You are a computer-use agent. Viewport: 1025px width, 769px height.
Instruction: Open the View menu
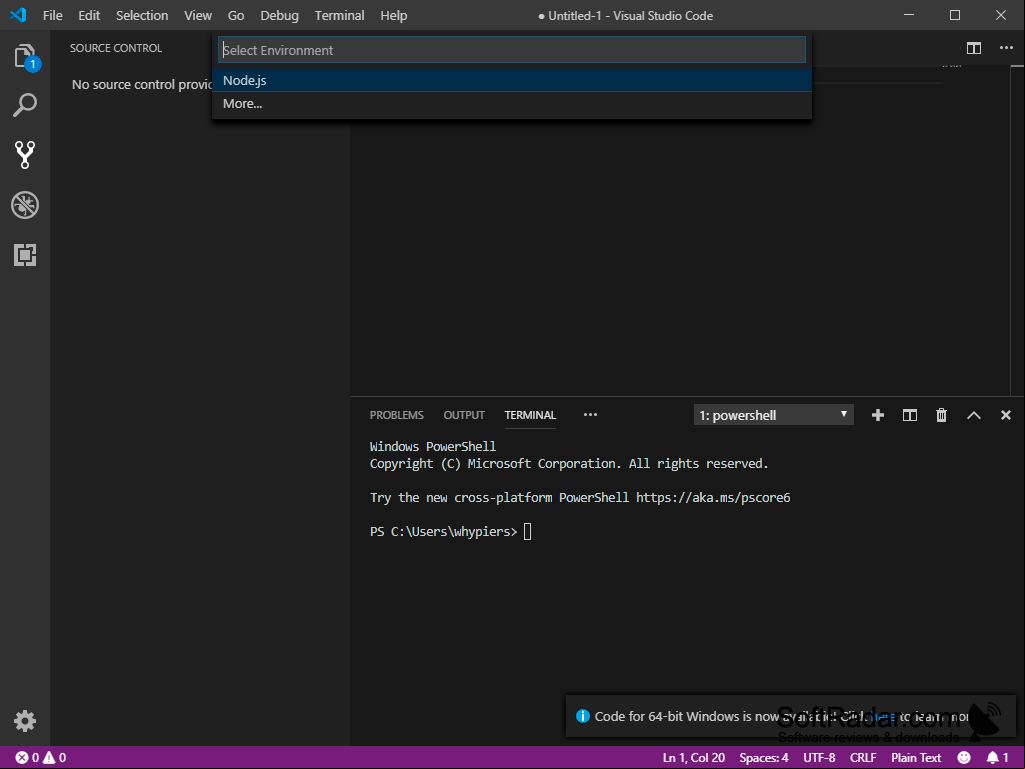coord(197,15)
